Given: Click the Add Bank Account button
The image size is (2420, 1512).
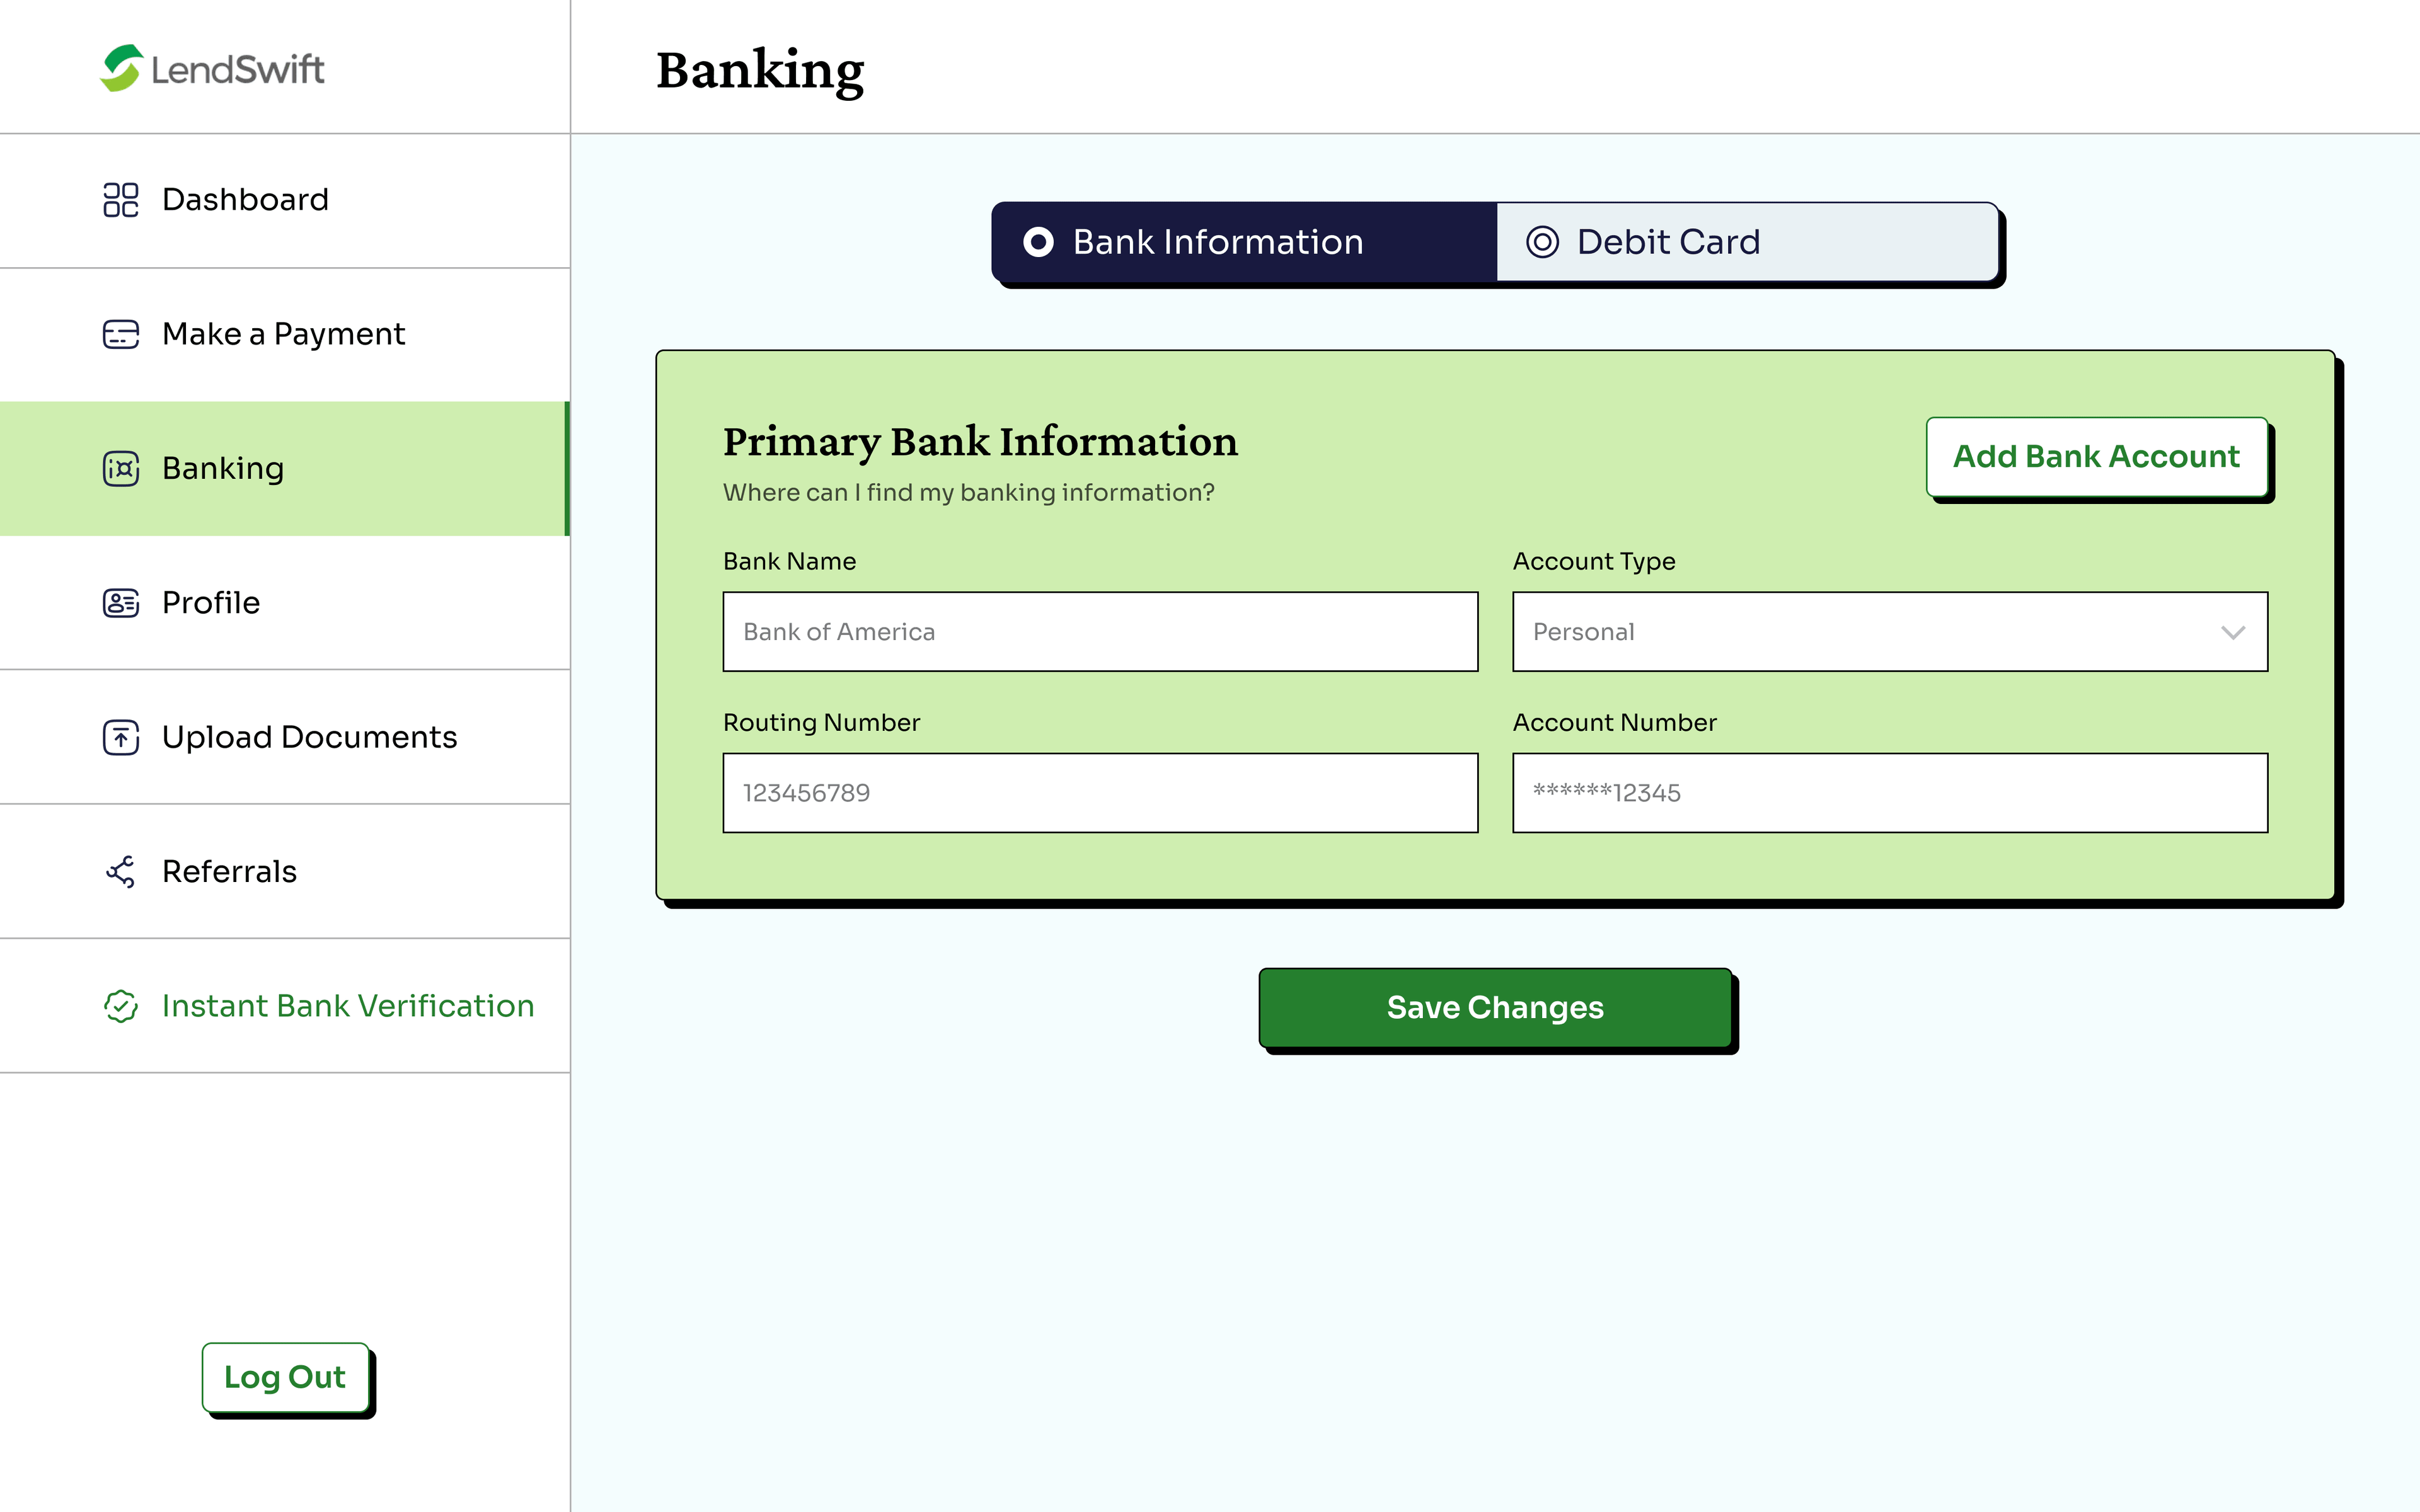Looking at the screenshot, I should 2097,457.
